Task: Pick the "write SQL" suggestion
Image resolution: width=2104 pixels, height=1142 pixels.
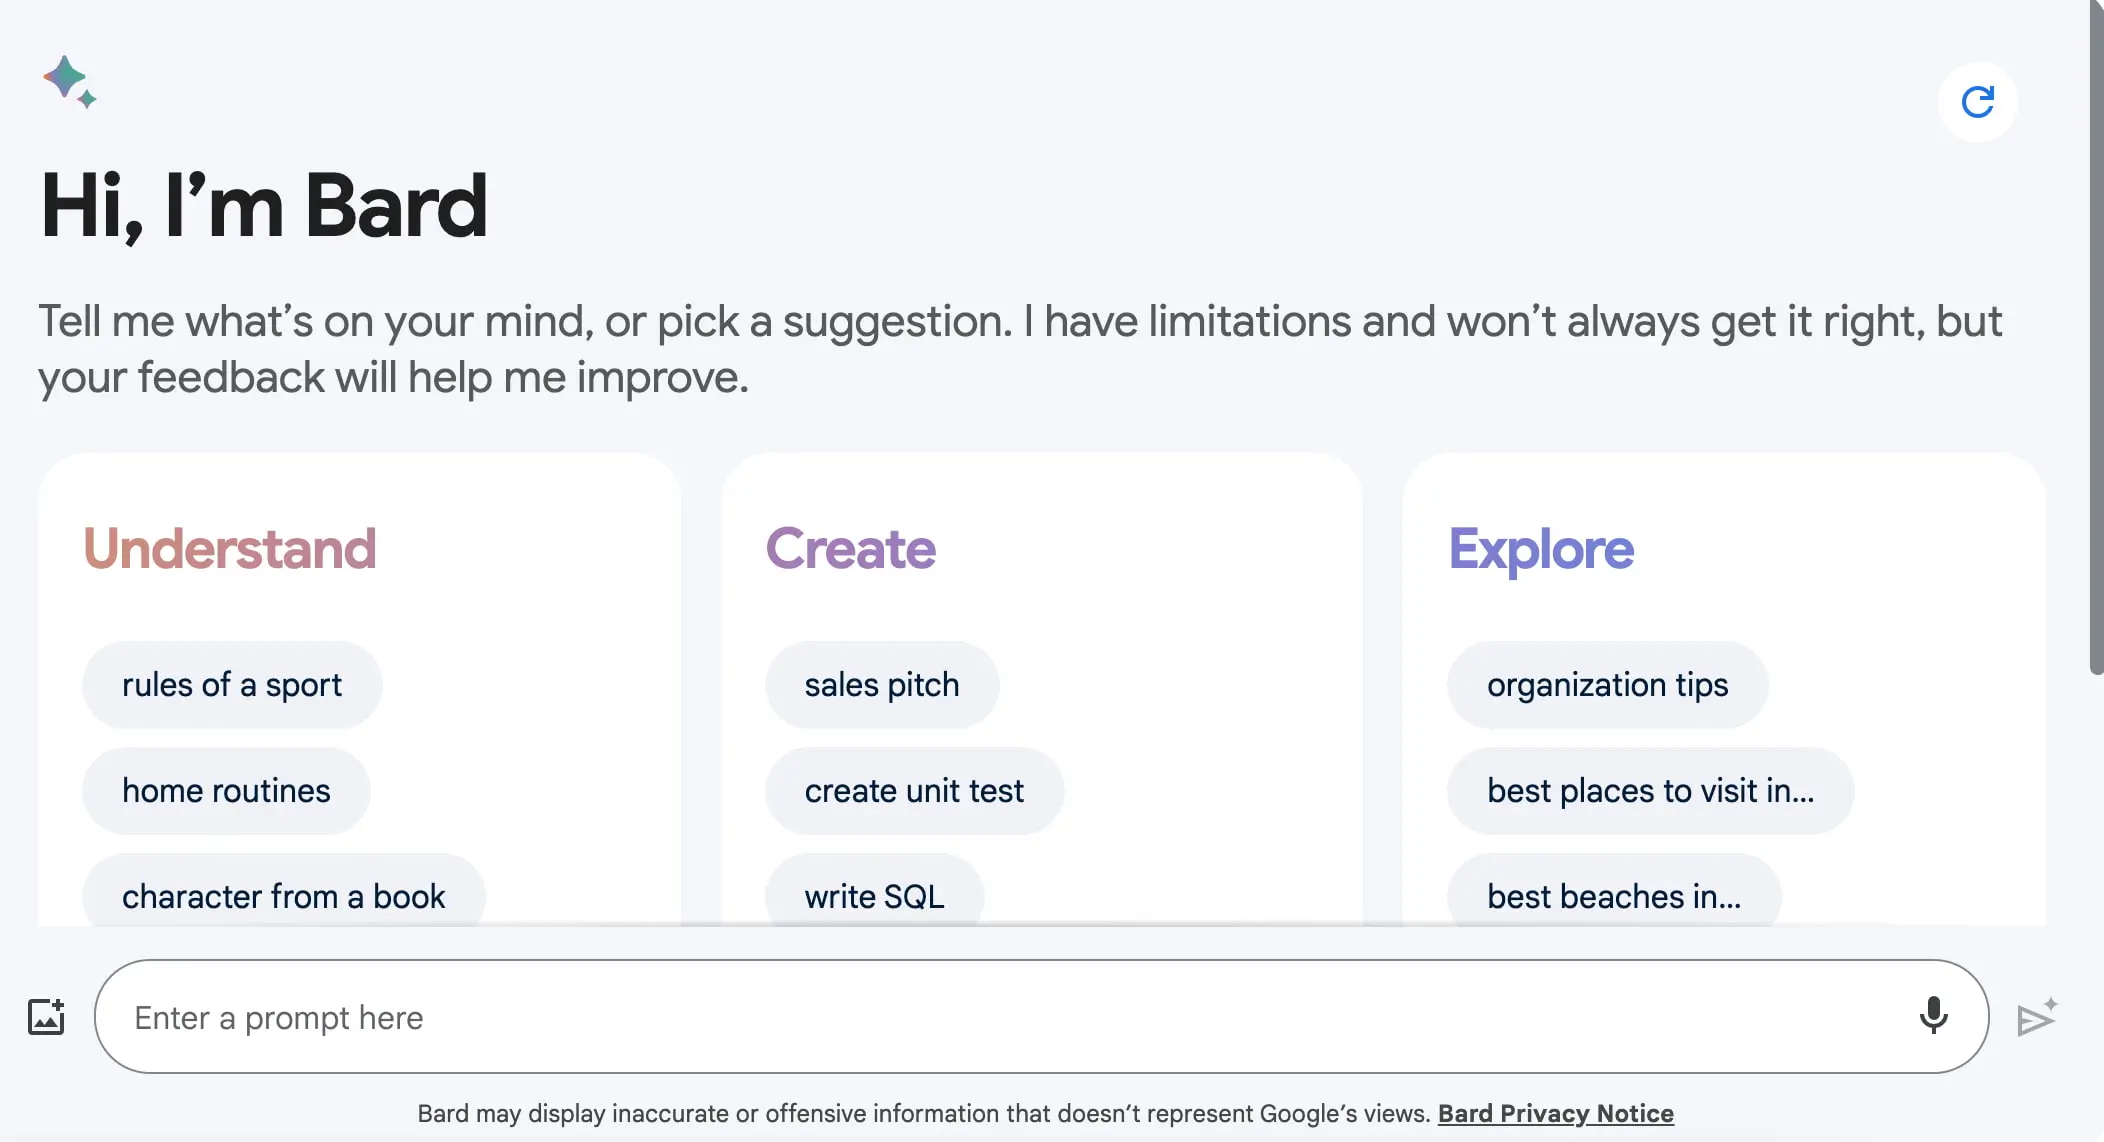Action: tap(874, 895)
